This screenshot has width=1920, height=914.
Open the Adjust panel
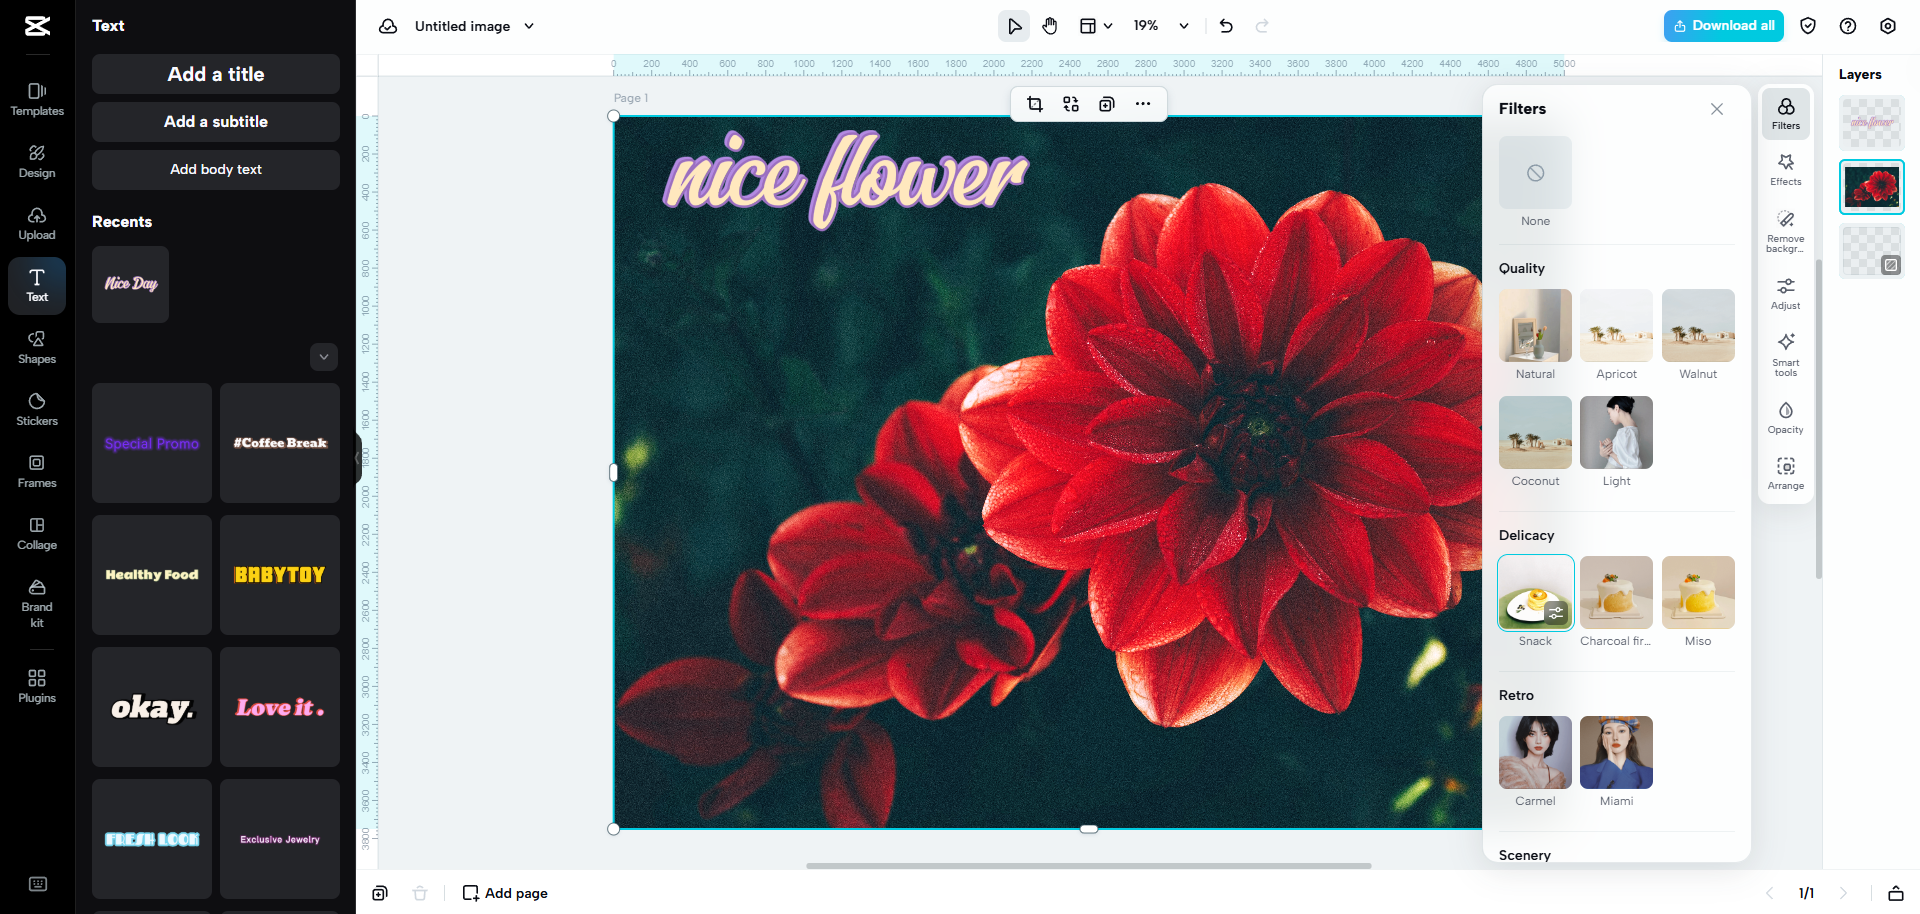[1785, 293]
